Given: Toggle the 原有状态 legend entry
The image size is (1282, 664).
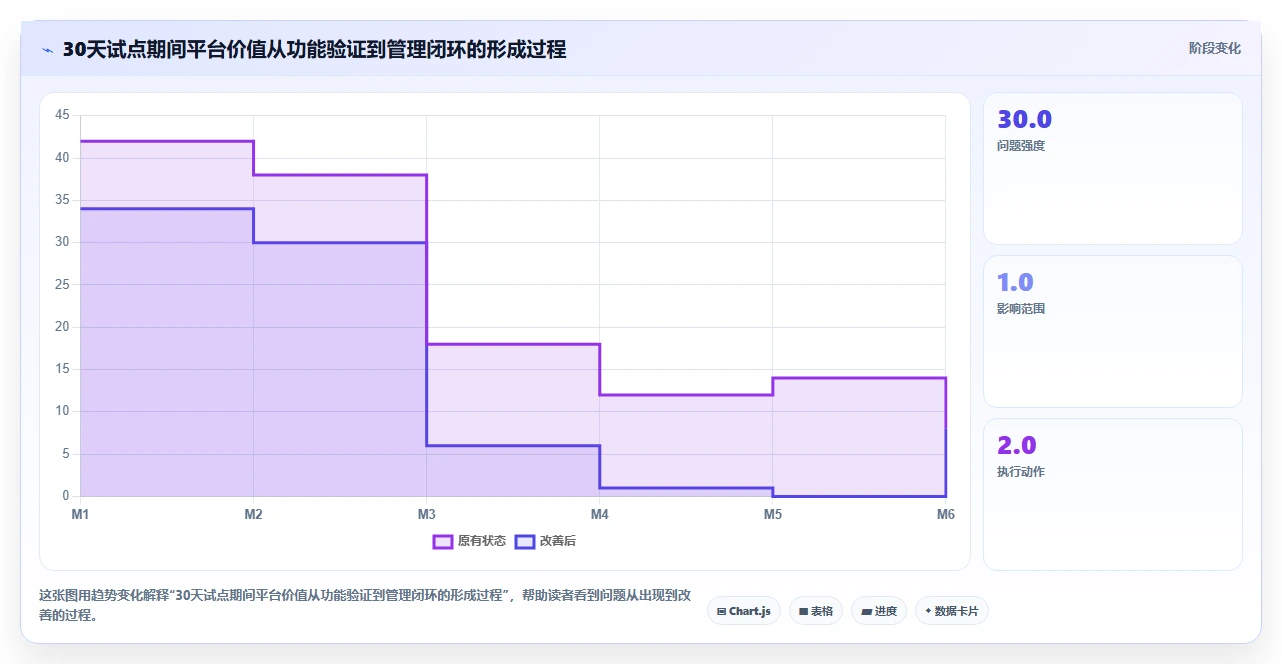Looking at the screenshot, I should coord(469,541).
